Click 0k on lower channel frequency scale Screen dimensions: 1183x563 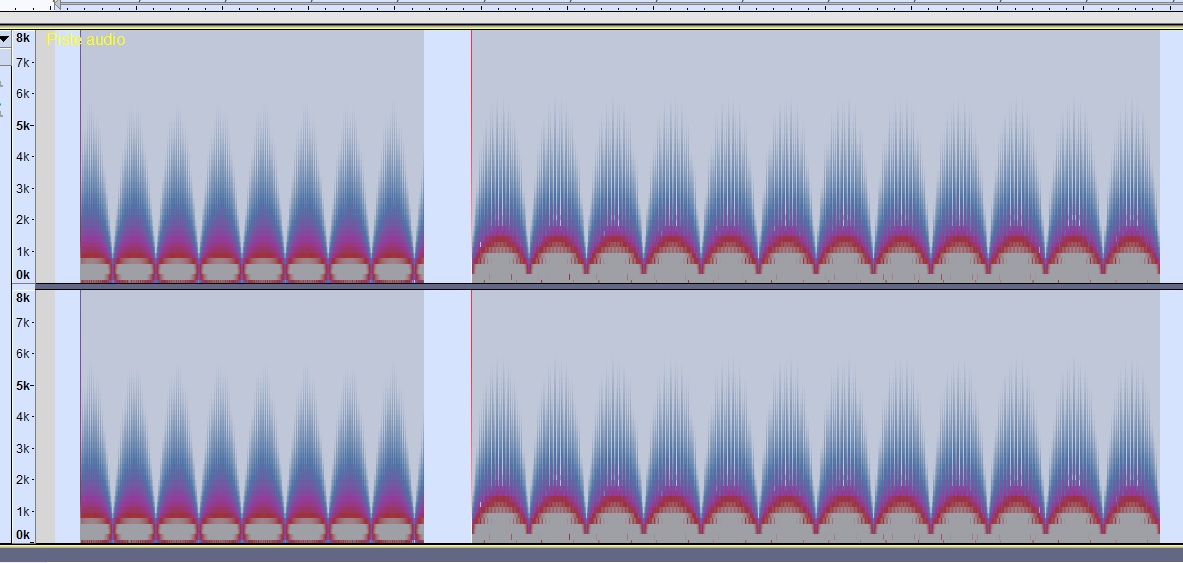[22, 535]
